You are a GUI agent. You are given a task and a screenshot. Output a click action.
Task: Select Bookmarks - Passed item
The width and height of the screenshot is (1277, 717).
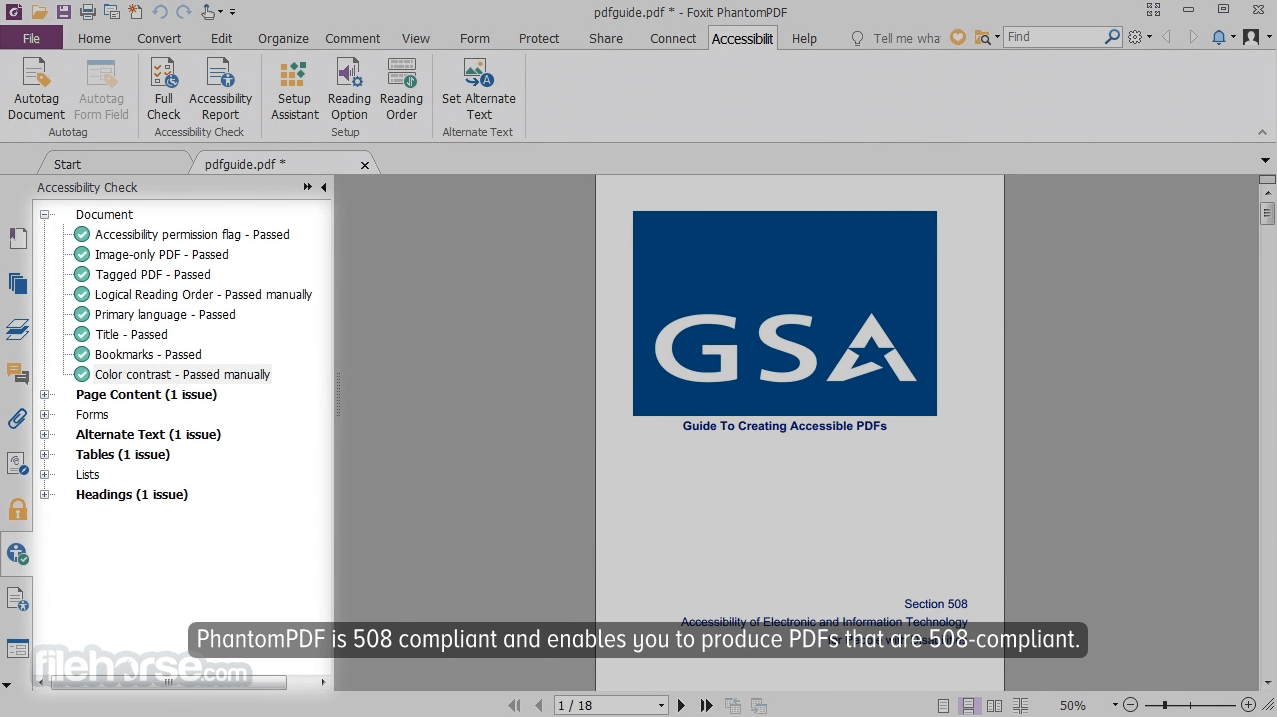coord(148,355)
